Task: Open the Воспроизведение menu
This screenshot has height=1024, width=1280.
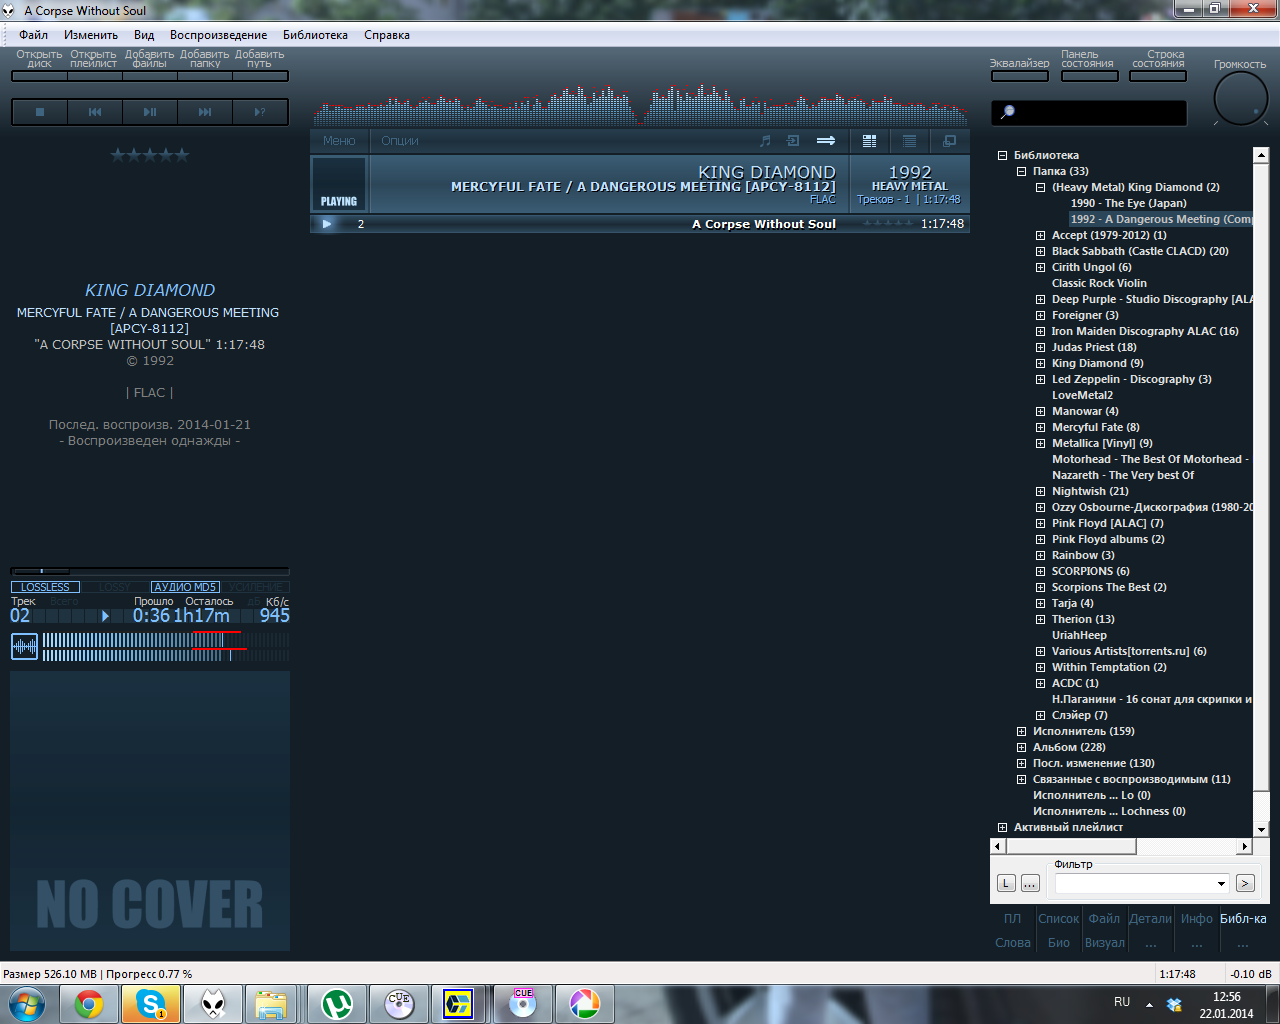Action: (x=219, y=35)
